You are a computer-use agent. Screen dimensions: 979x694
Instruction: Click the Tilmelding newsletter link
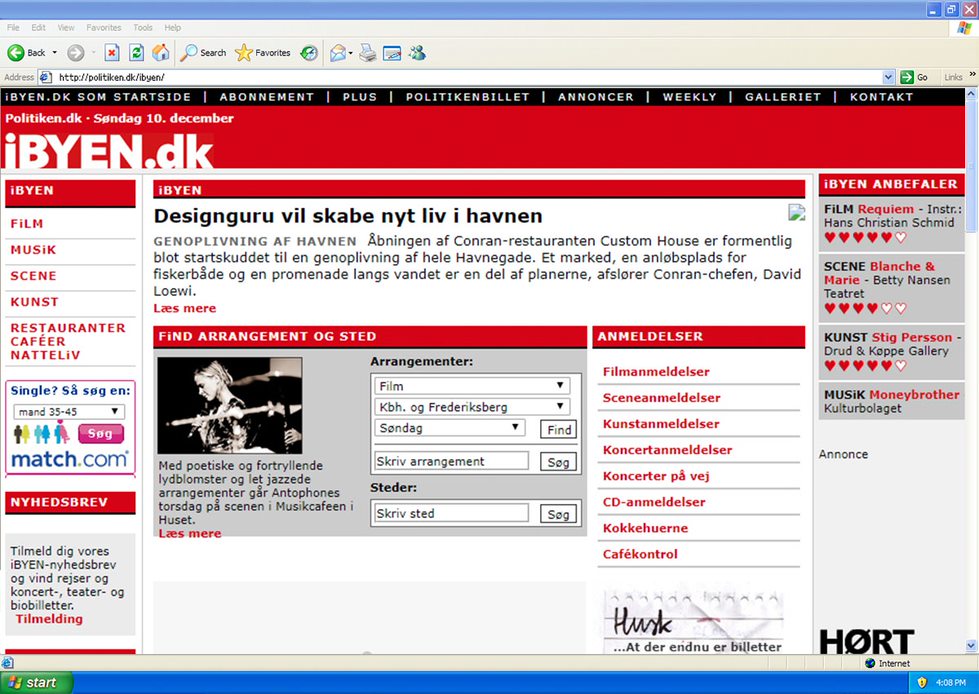click(49, 619)
